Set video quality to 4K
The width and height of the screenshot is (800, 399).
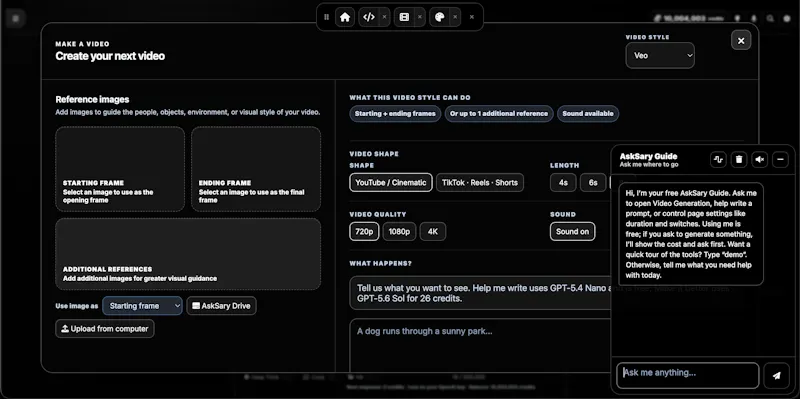pos(433,232)
